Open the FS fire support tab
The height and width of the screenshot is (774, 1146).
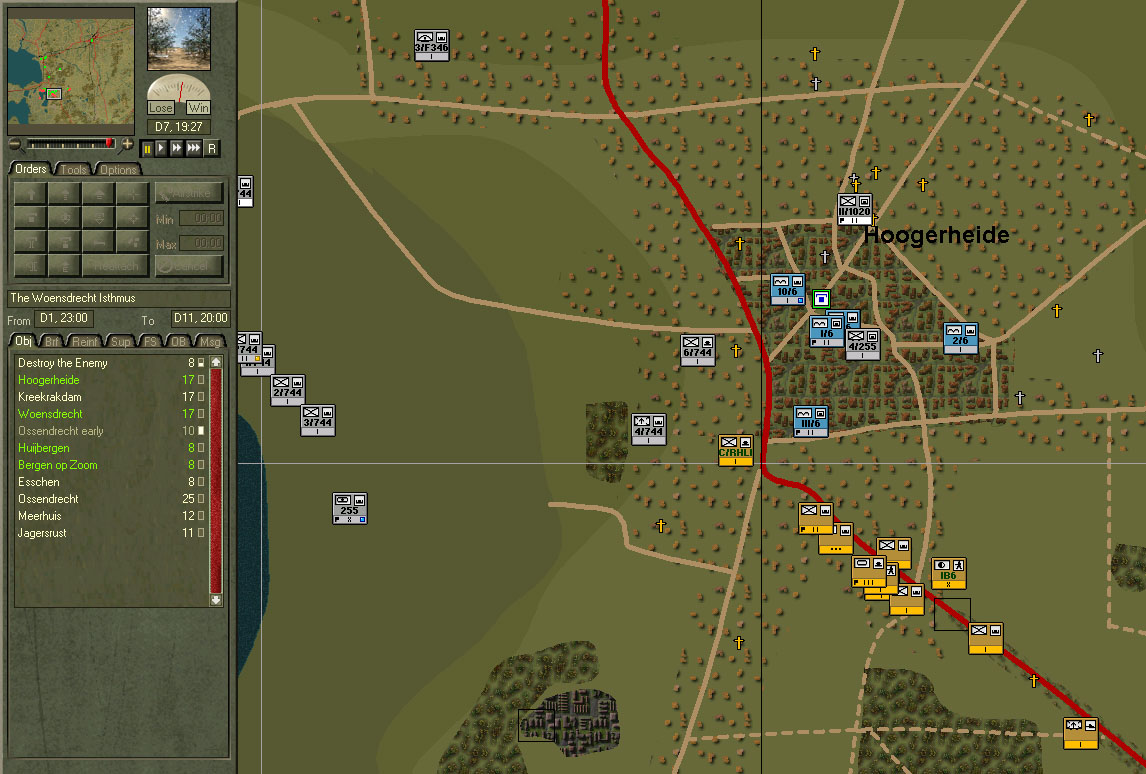point(150,341)
